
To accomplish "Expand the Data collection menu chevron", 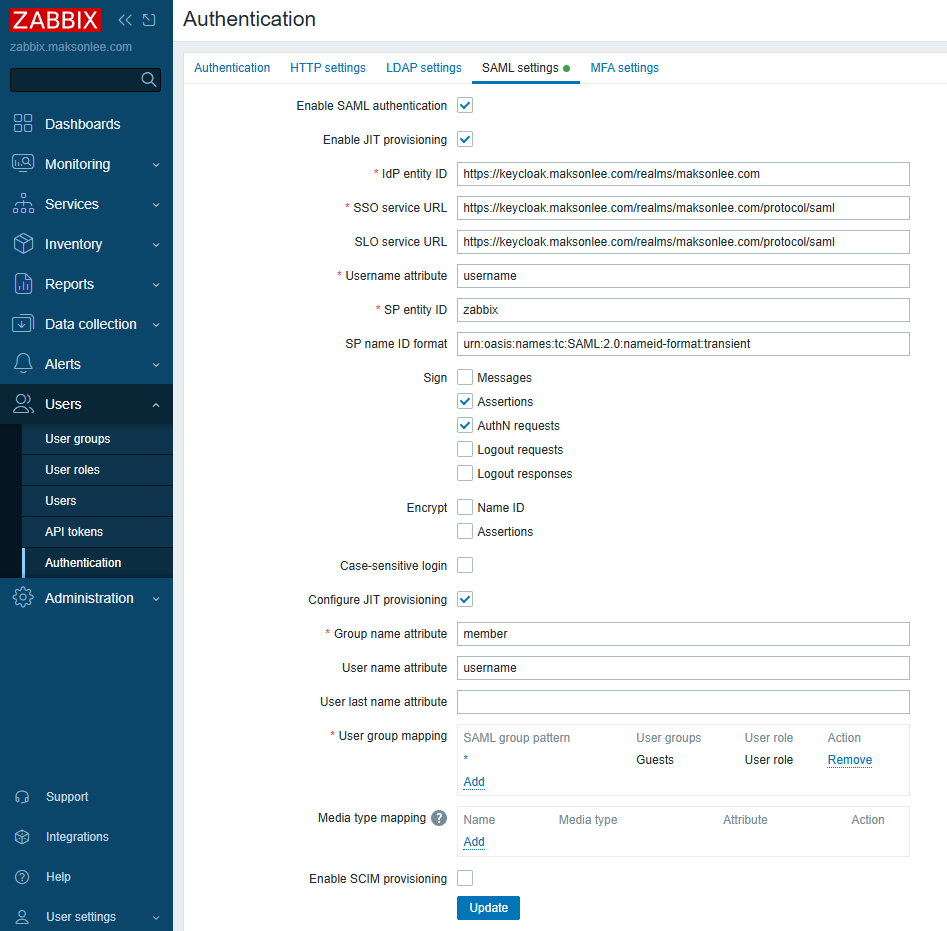I will click(156, 324).
